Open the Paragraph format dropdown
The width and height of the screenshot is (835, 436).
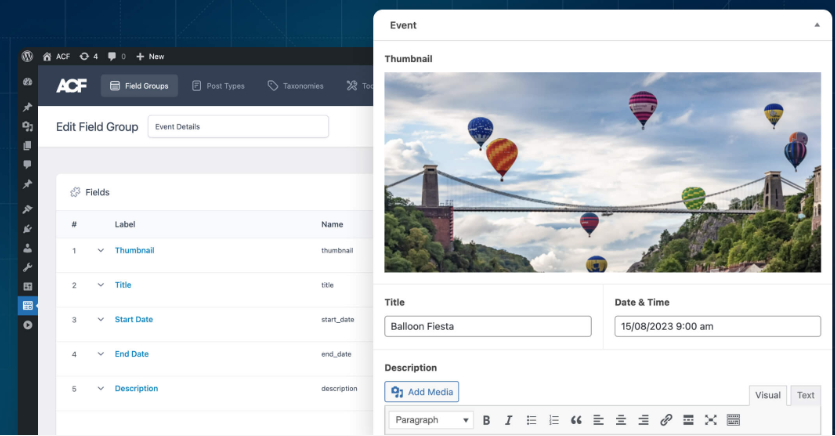pos(431,420)
